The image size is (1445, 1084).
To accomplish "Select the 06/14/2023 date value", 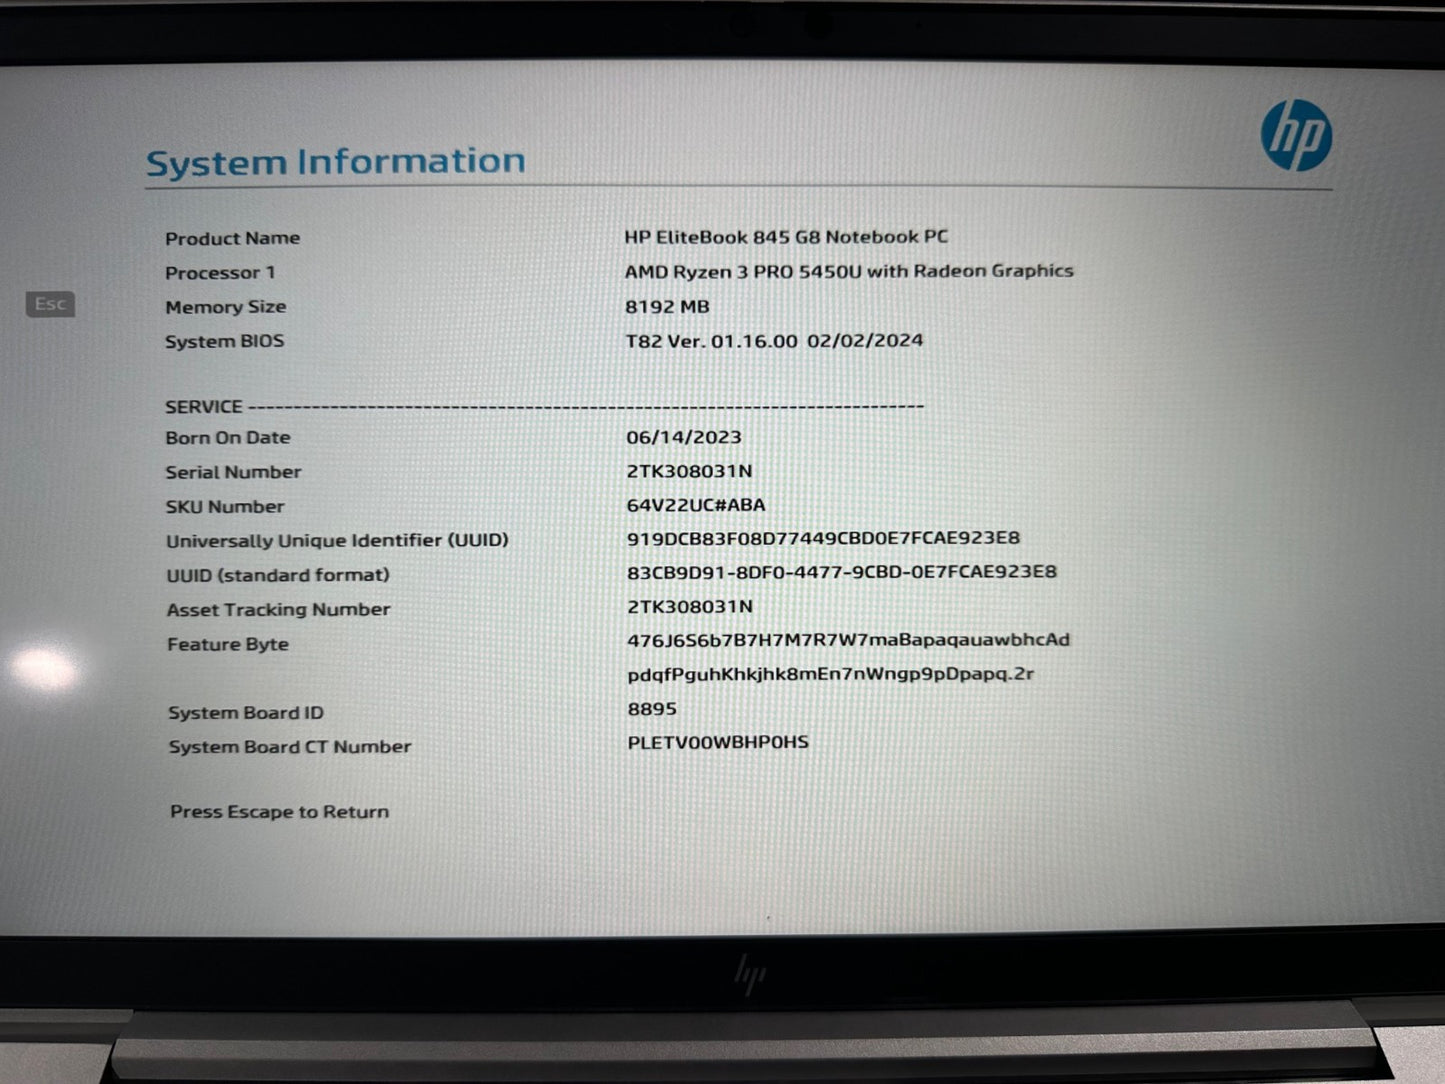I will (x=684, y=437).
